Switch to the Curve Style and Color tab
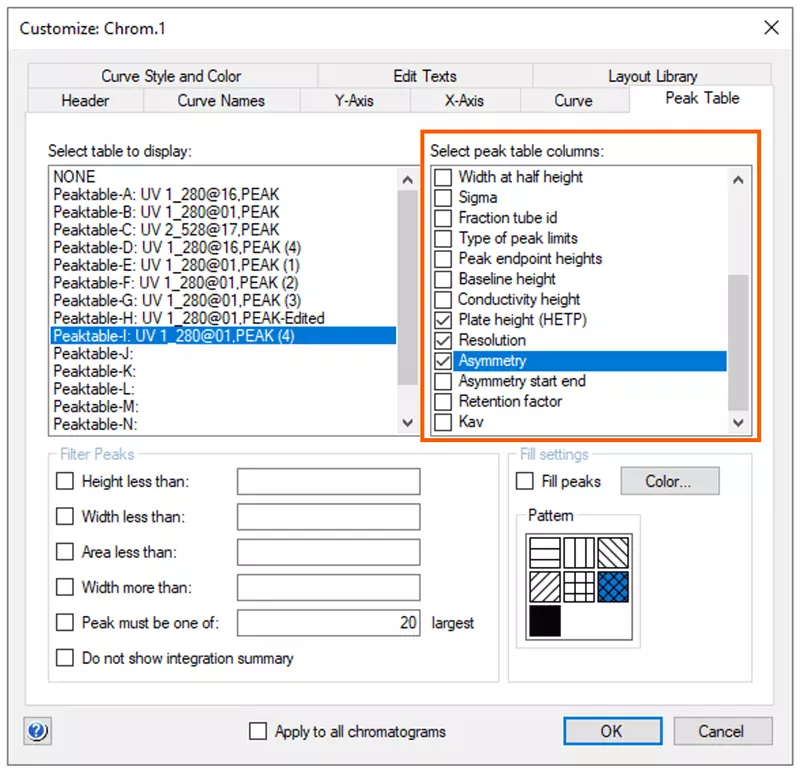The image size is (800, 775). pos(171,76)
